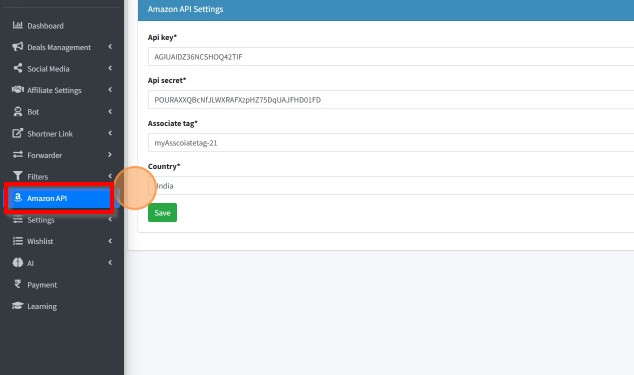The width and height of the screenshot is (634, 375).
Task: Focus the Associate tag text field
Action: pyautogui.click(x=391, y=143)
